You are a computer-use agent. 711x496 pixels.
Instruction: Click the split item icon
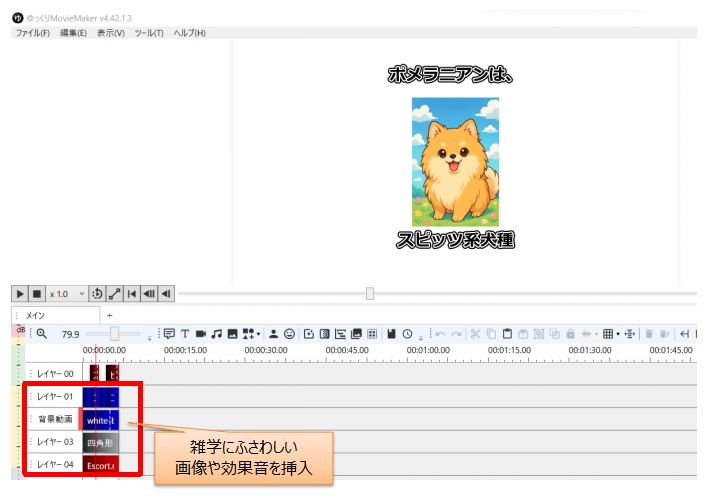(x=586, y=334)
